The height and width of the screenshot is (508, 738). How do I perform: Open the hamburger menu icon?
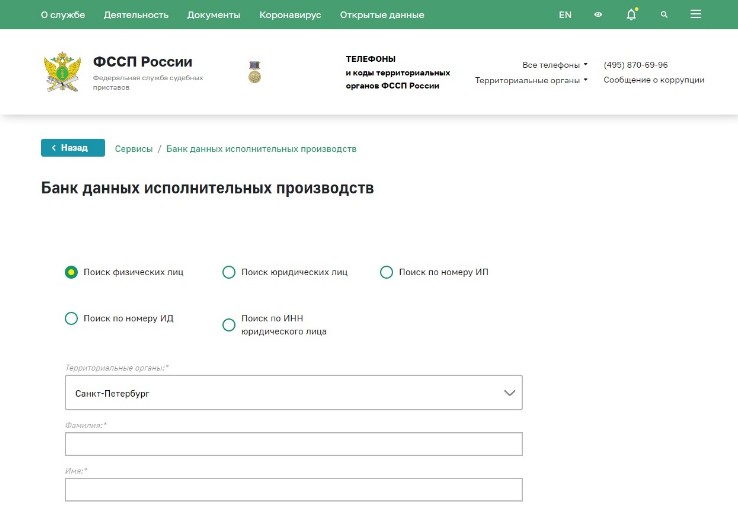point(696,15)
